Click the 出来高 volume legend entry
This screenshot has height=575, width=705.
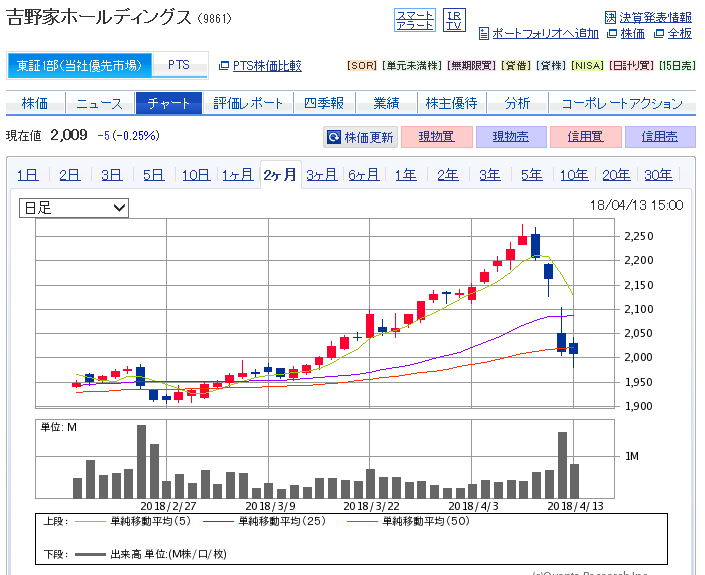168,554
